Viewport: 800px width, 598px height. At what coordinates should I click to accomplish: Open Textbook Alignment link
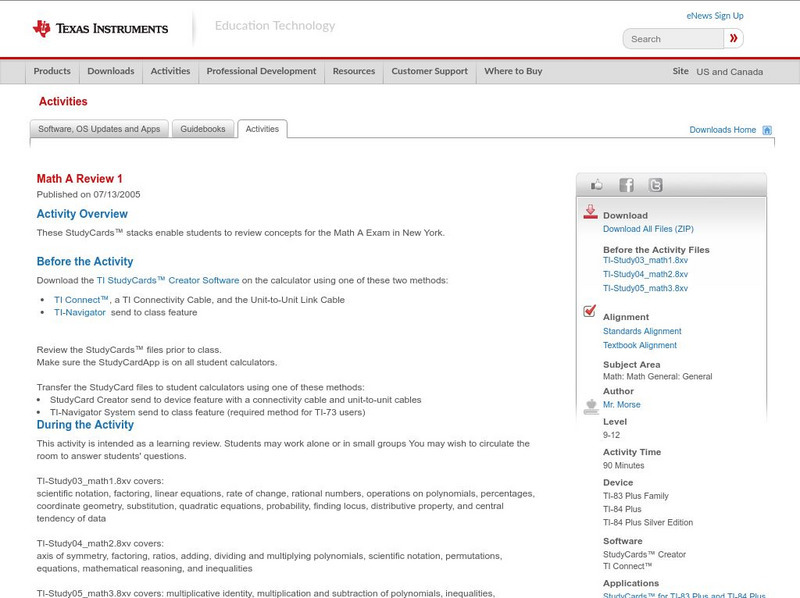tap(640, 345)
